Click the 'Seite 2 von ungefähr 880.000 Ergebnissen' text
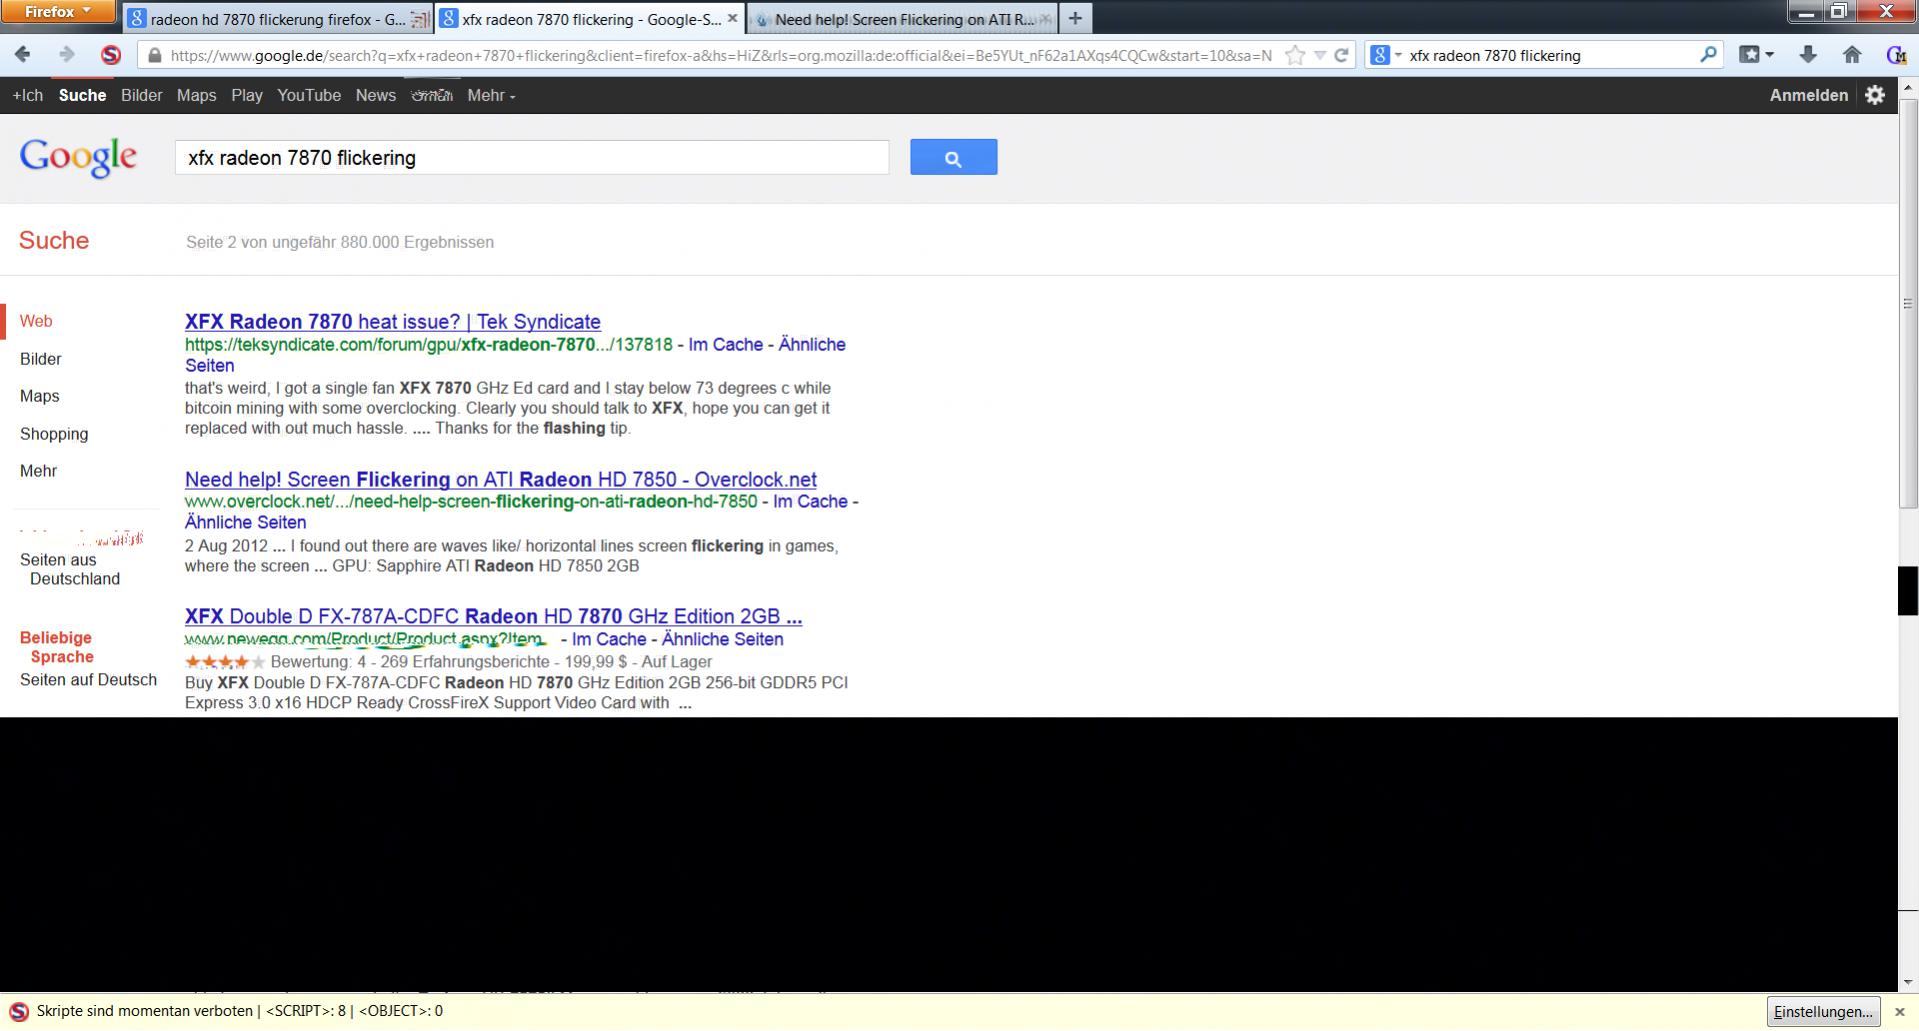Viewport: 1919px width, 1031px height. tap(340, 243)
